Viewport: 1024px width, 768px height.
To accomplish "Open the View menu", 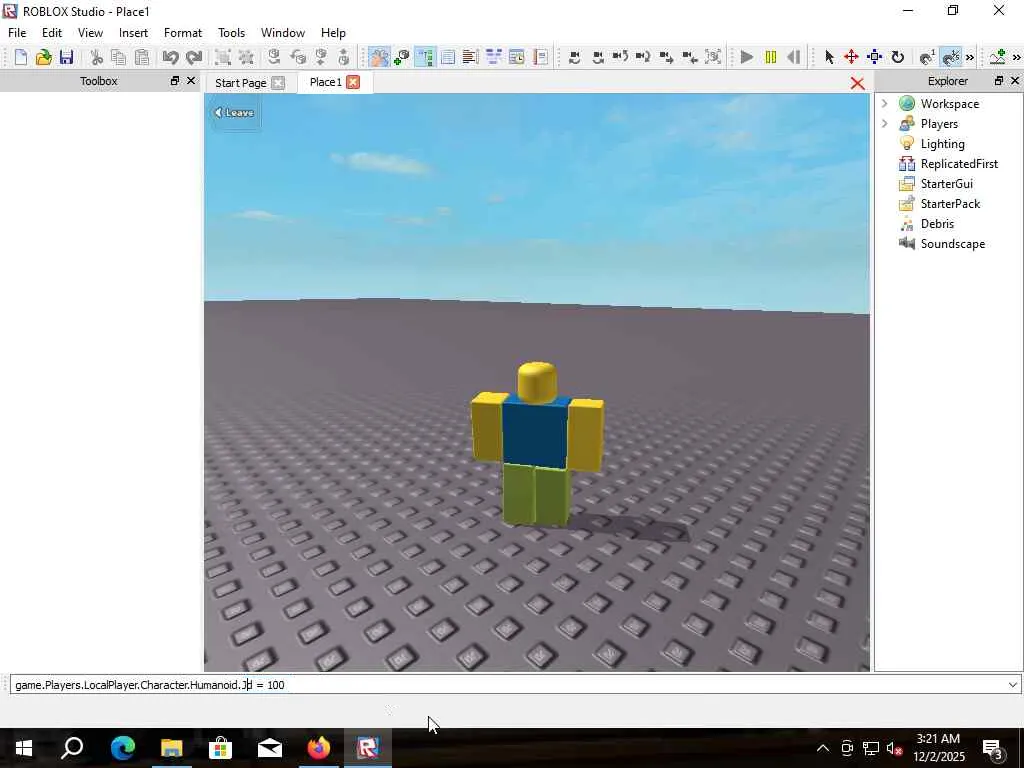I will coord(90,33).
